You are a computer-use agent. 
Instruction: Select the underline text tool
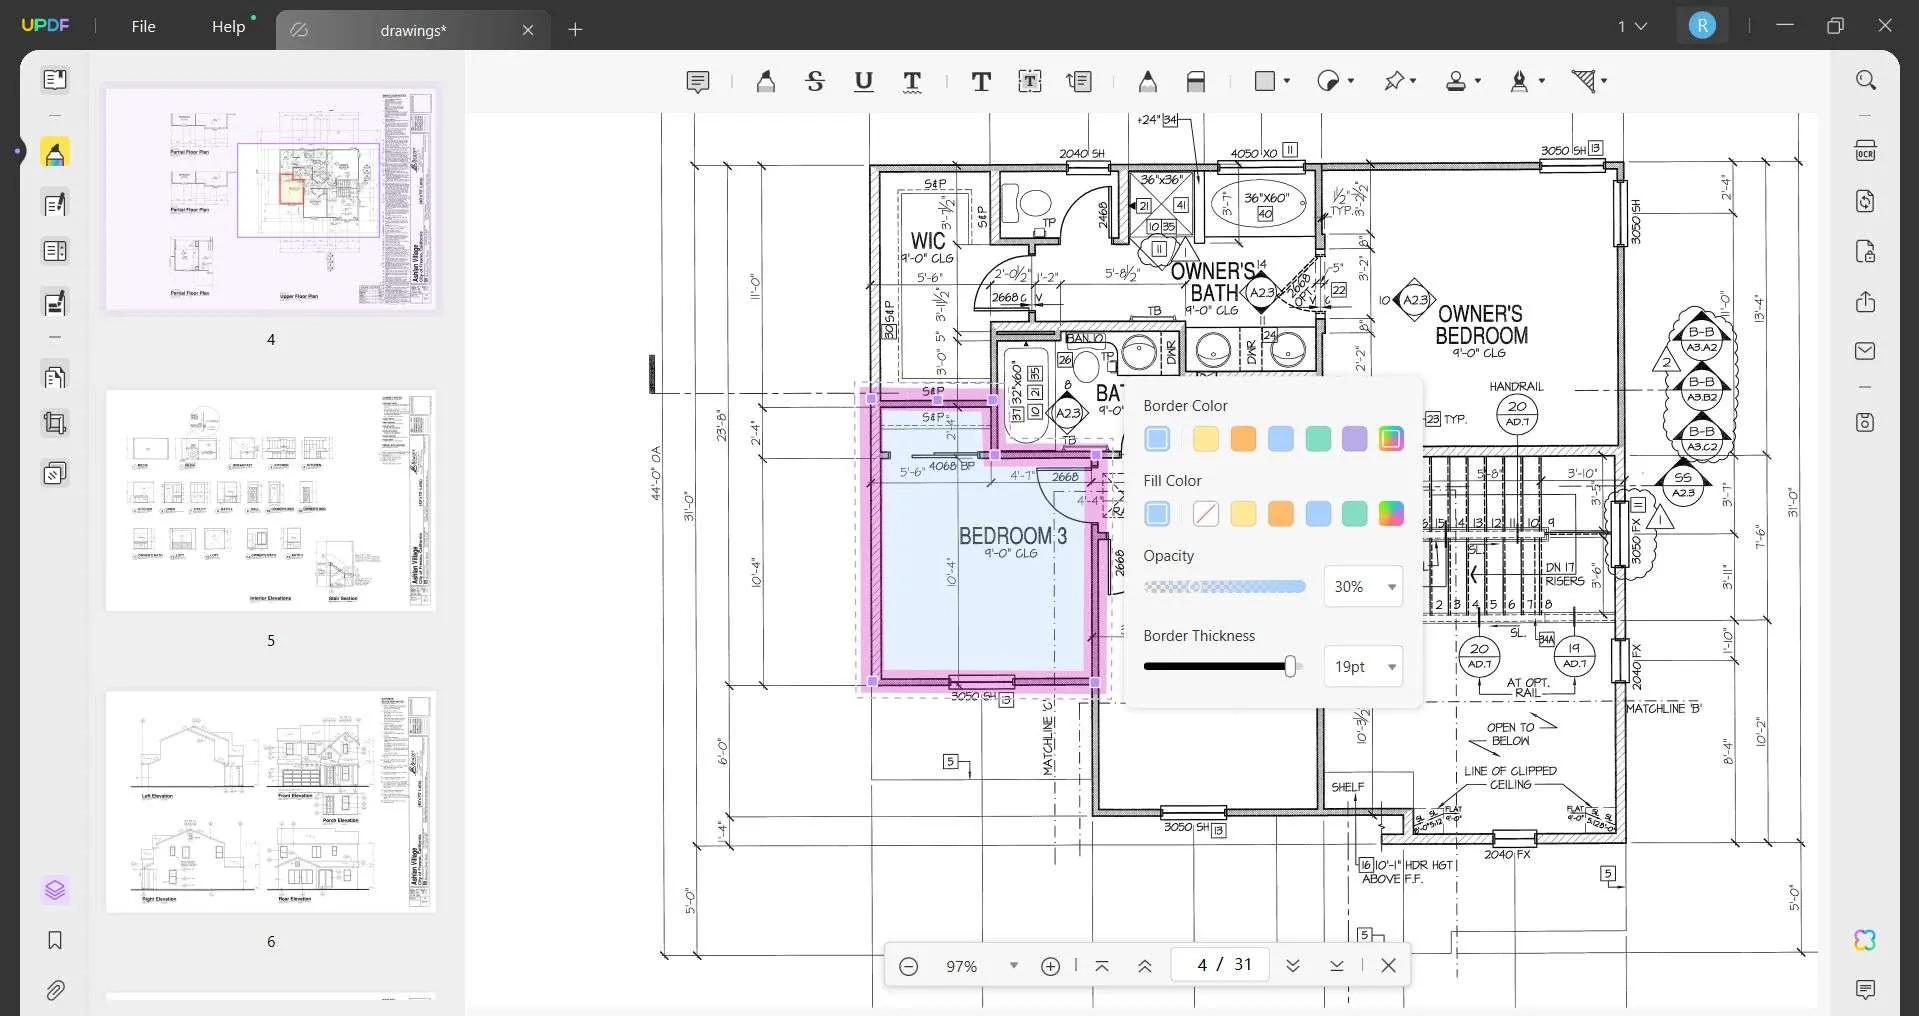click(864, 82)
